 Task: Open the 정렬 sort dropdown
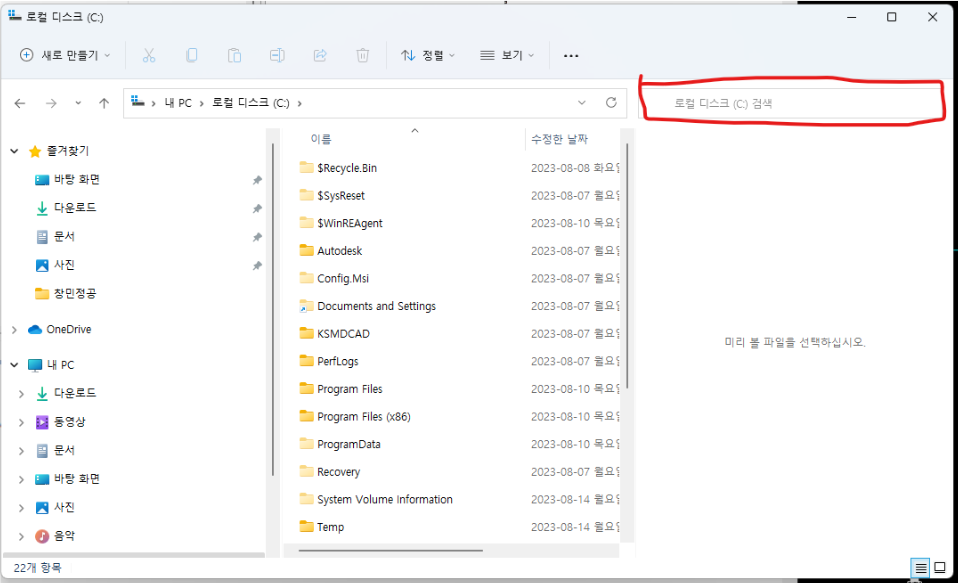[x=428, y=55]
